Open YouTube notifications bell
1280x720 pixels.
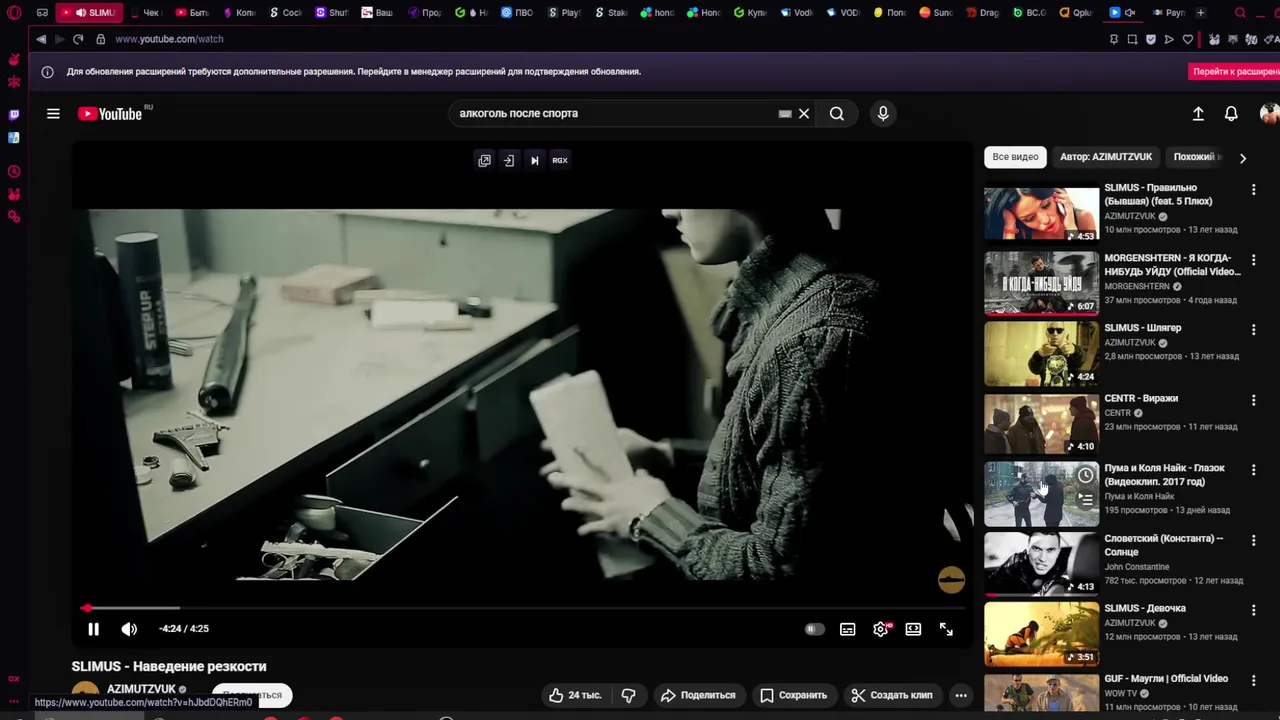point(1231,114)
